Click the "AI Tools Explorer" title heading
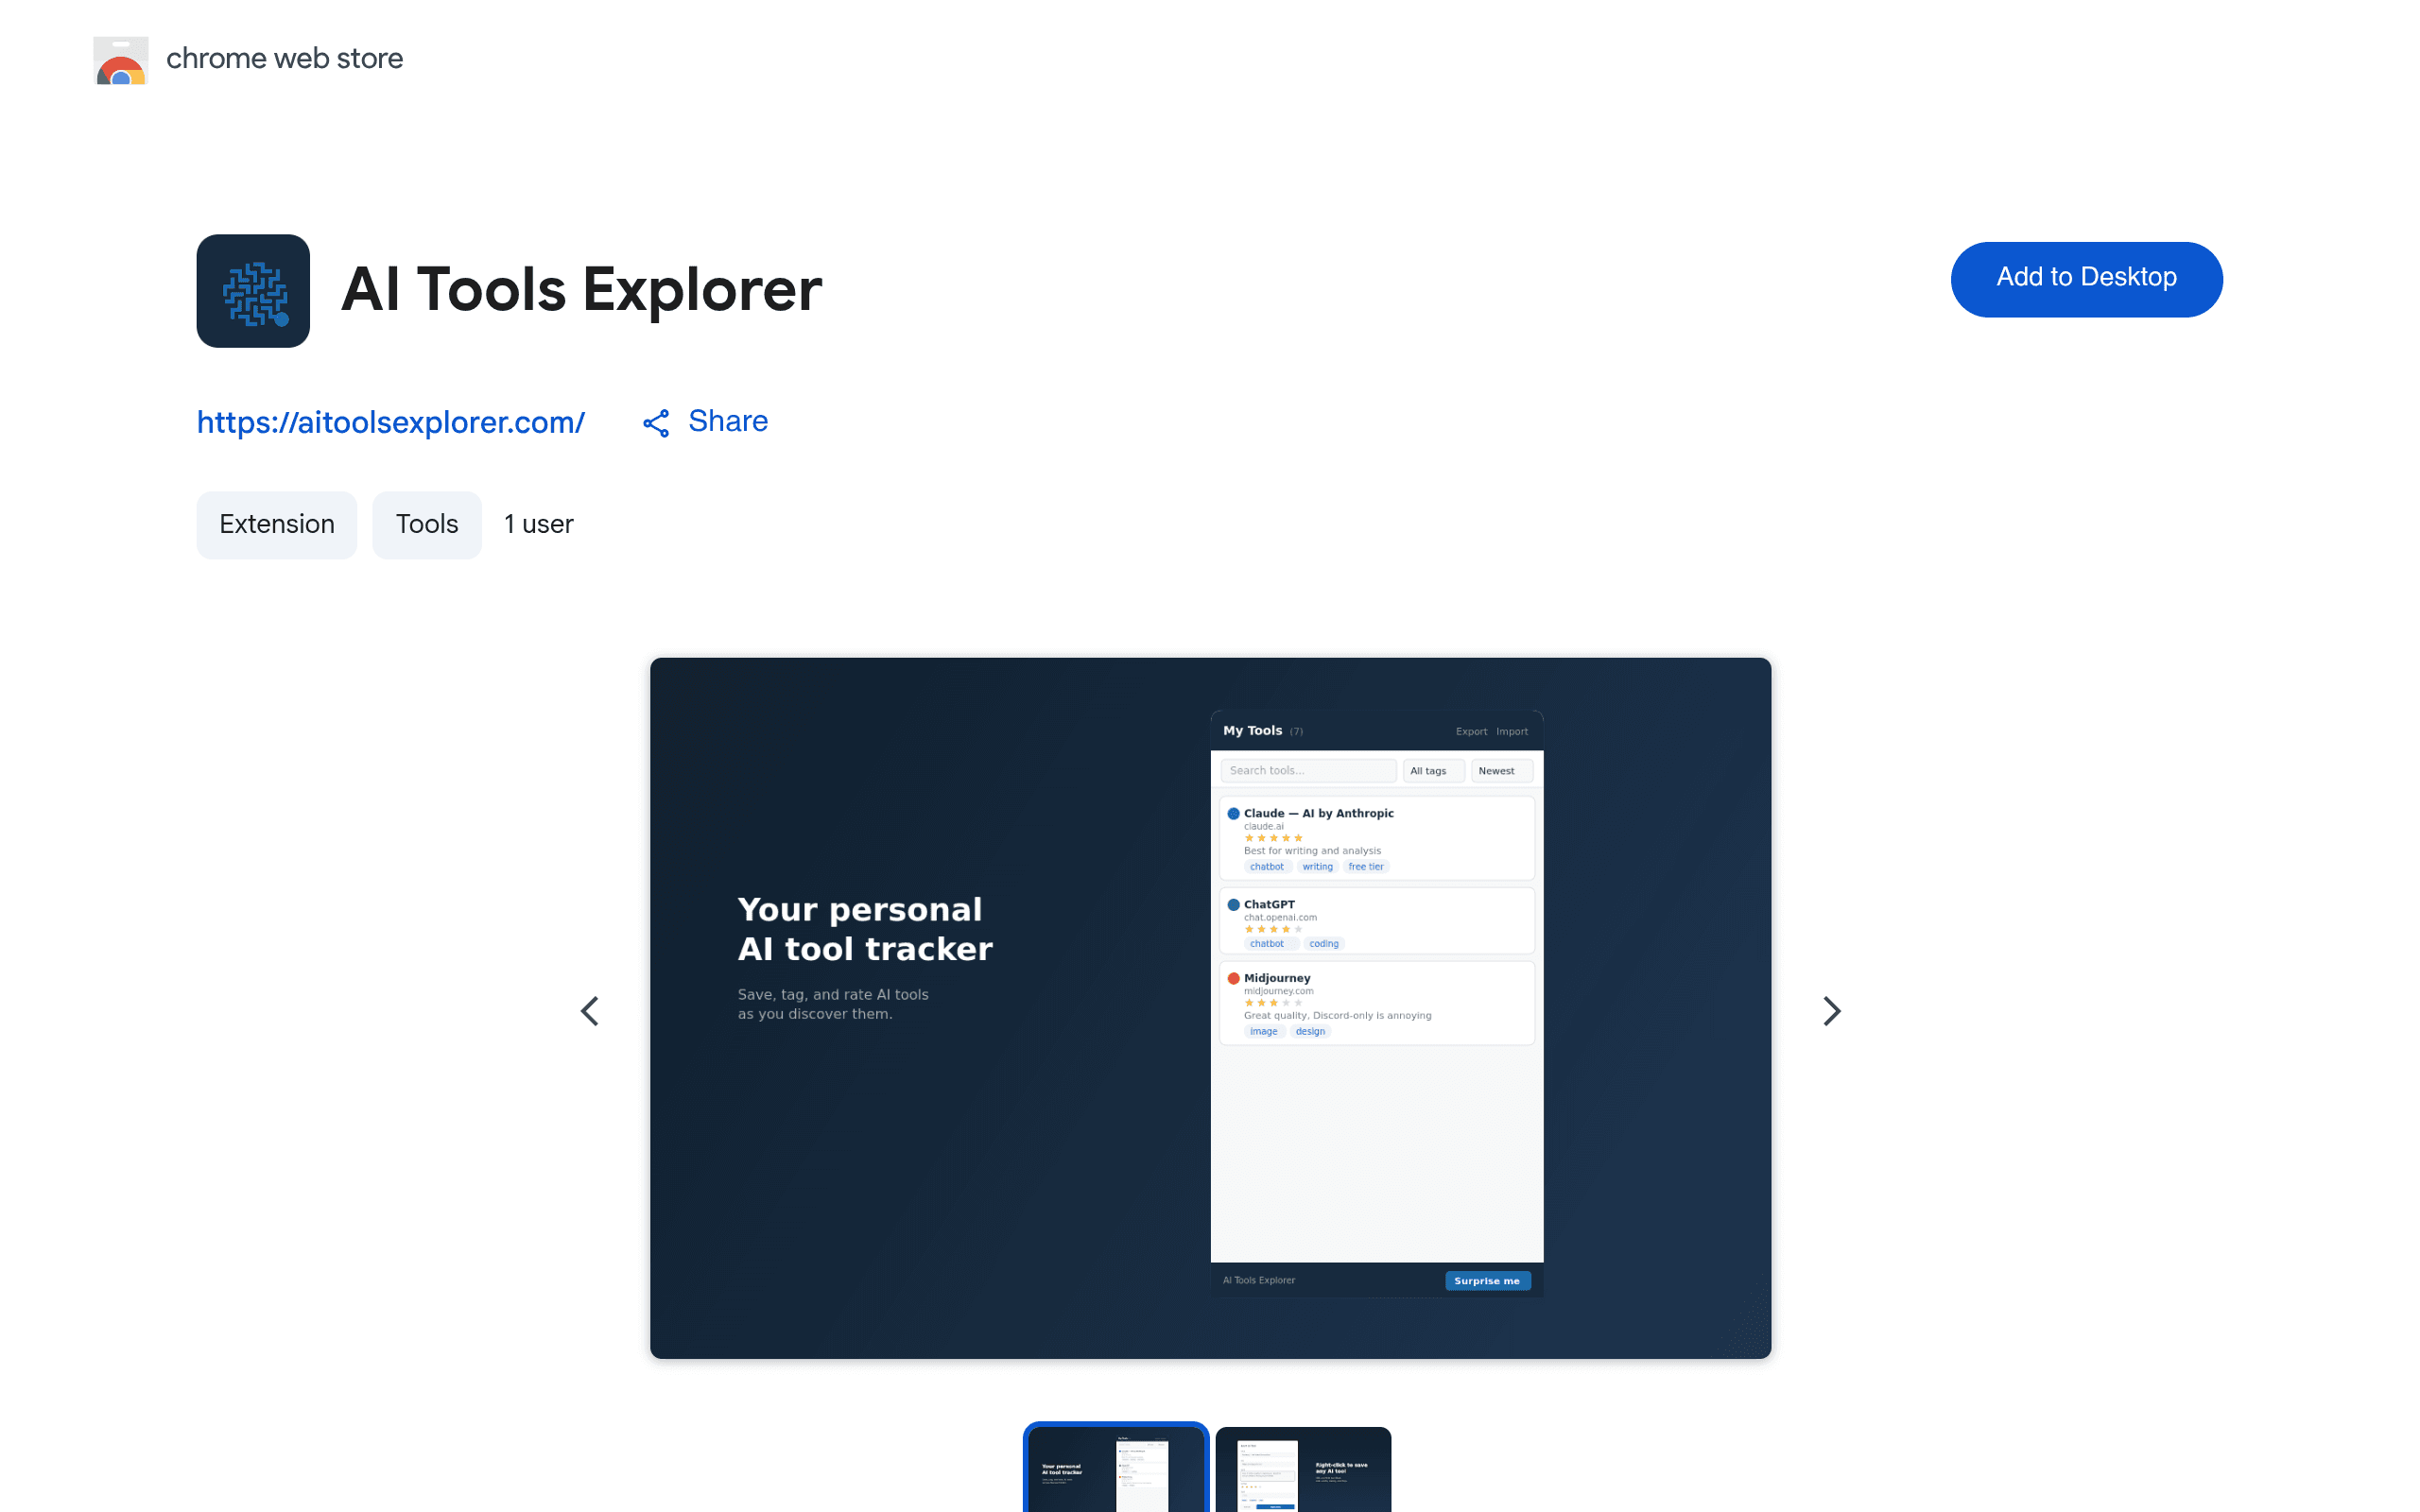This screenshot has height=1512, width=2420. [582, 290]
